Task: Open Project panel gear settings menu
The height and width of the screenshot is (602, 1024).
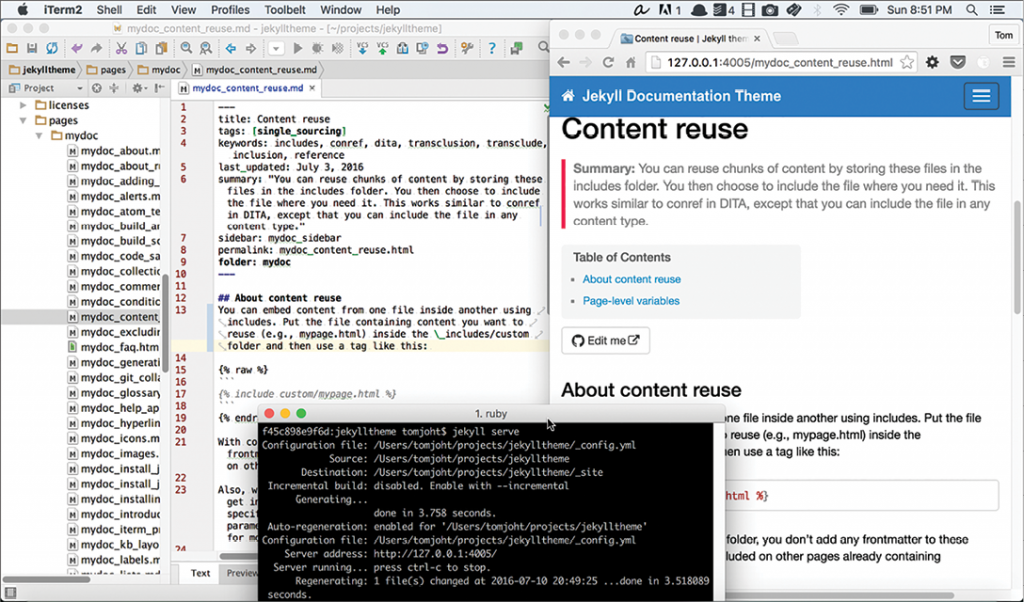Action: tap(138, 88)
